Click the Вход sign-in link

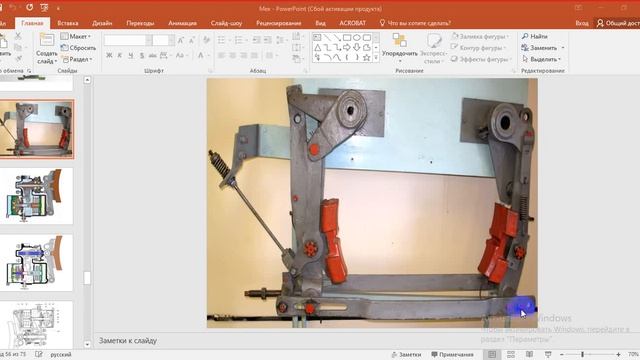click(582, 23)
